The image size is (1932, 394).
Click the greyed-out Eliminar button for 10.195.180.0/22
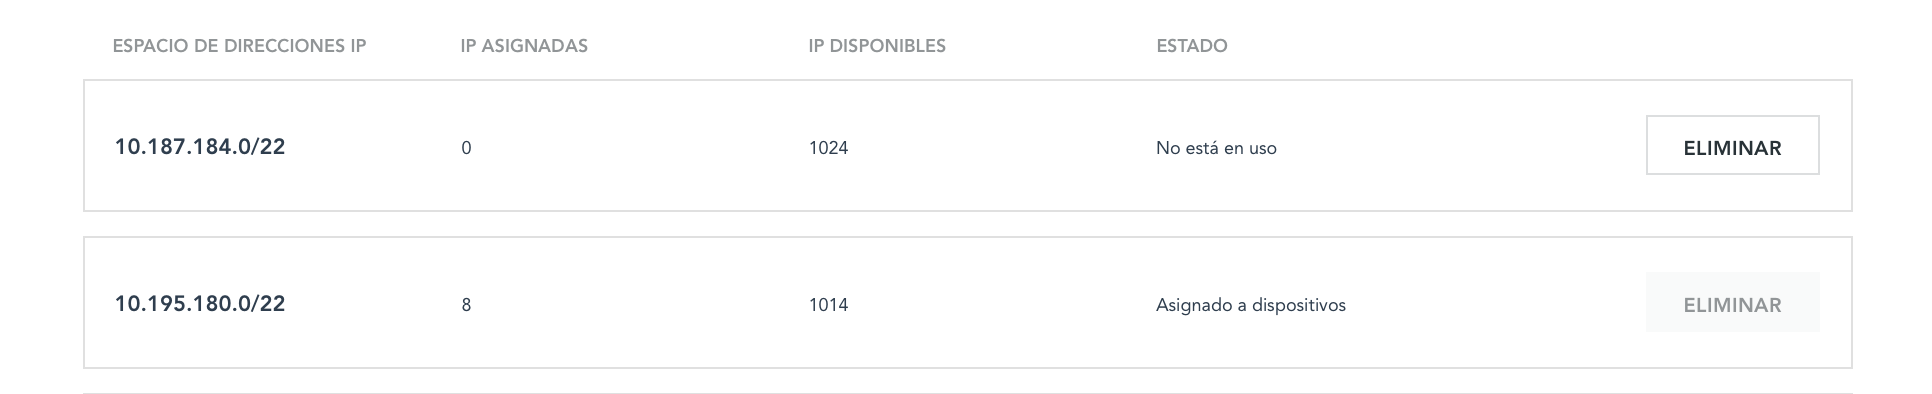[1732, 303]
